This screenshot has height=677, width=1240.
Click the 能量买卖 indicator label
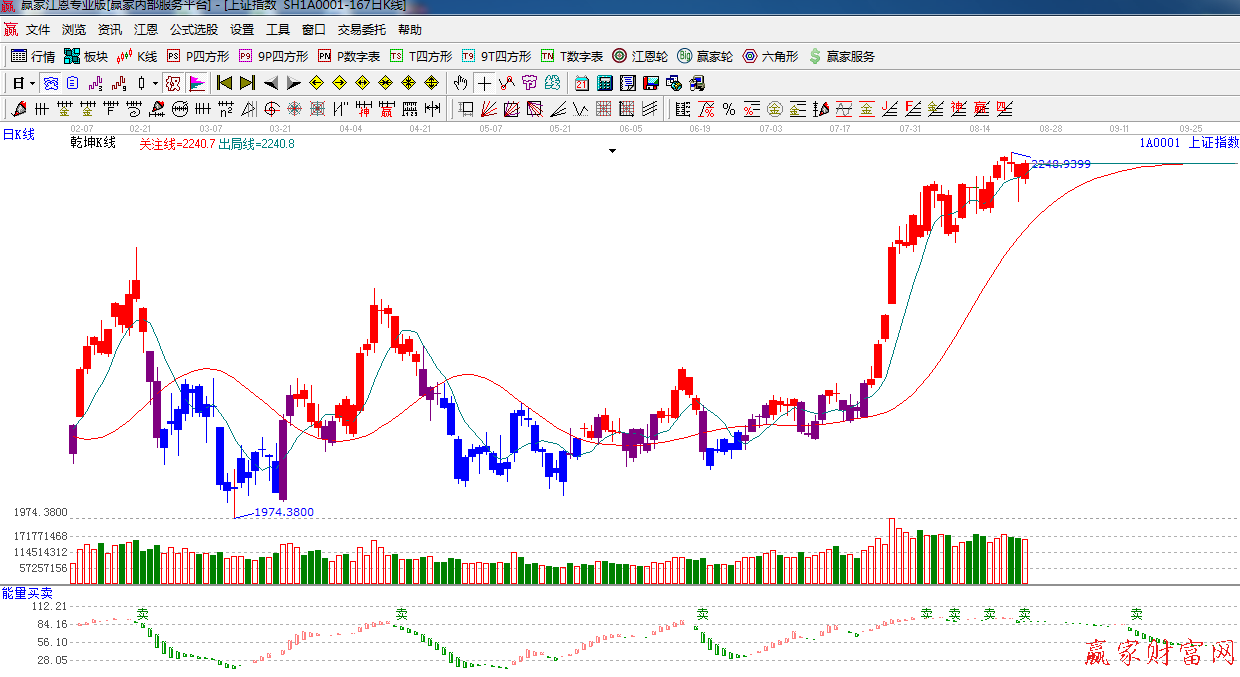pos(27,593)
